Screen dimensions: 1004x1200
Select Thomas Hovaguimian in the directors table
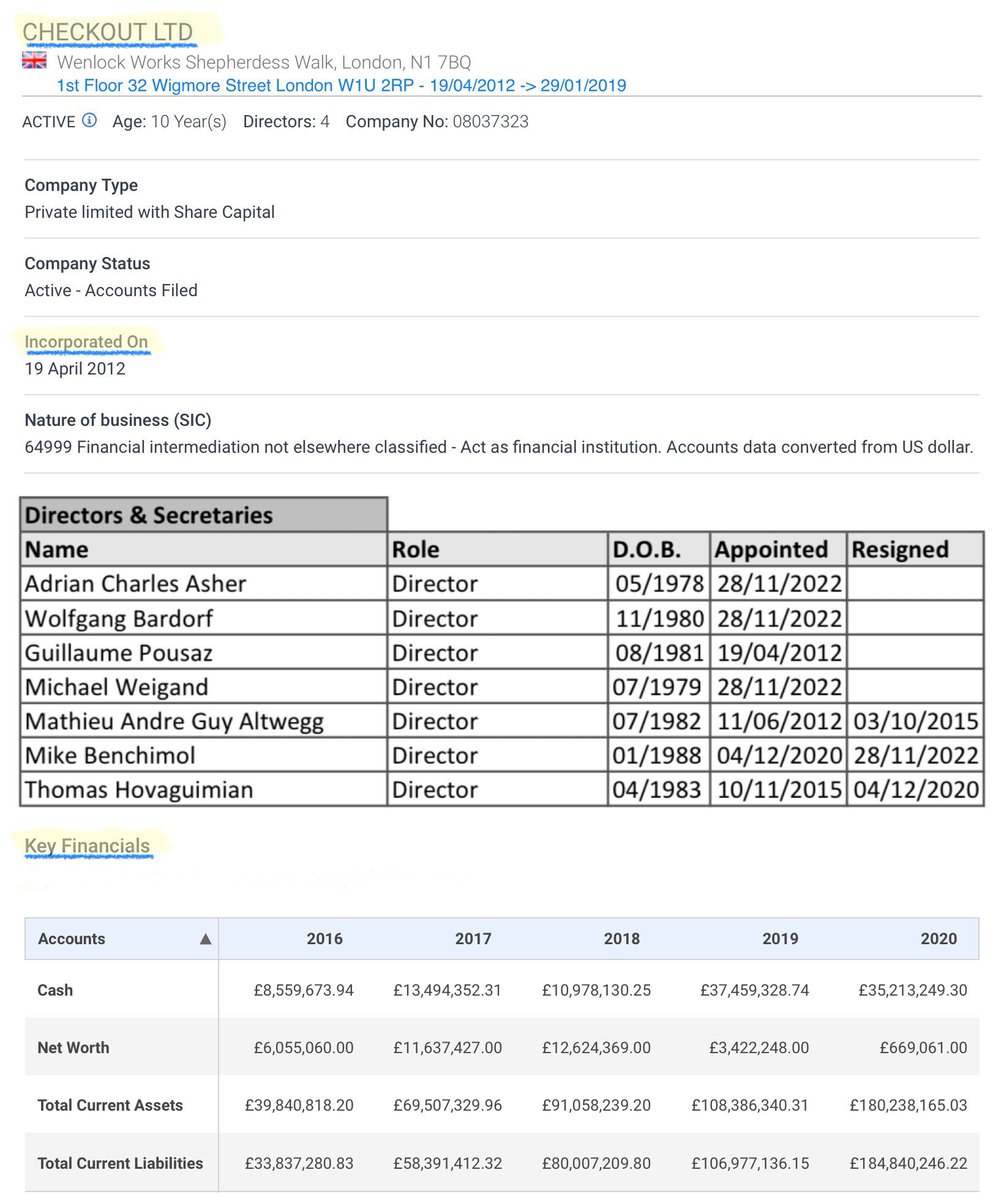(139, 790)
